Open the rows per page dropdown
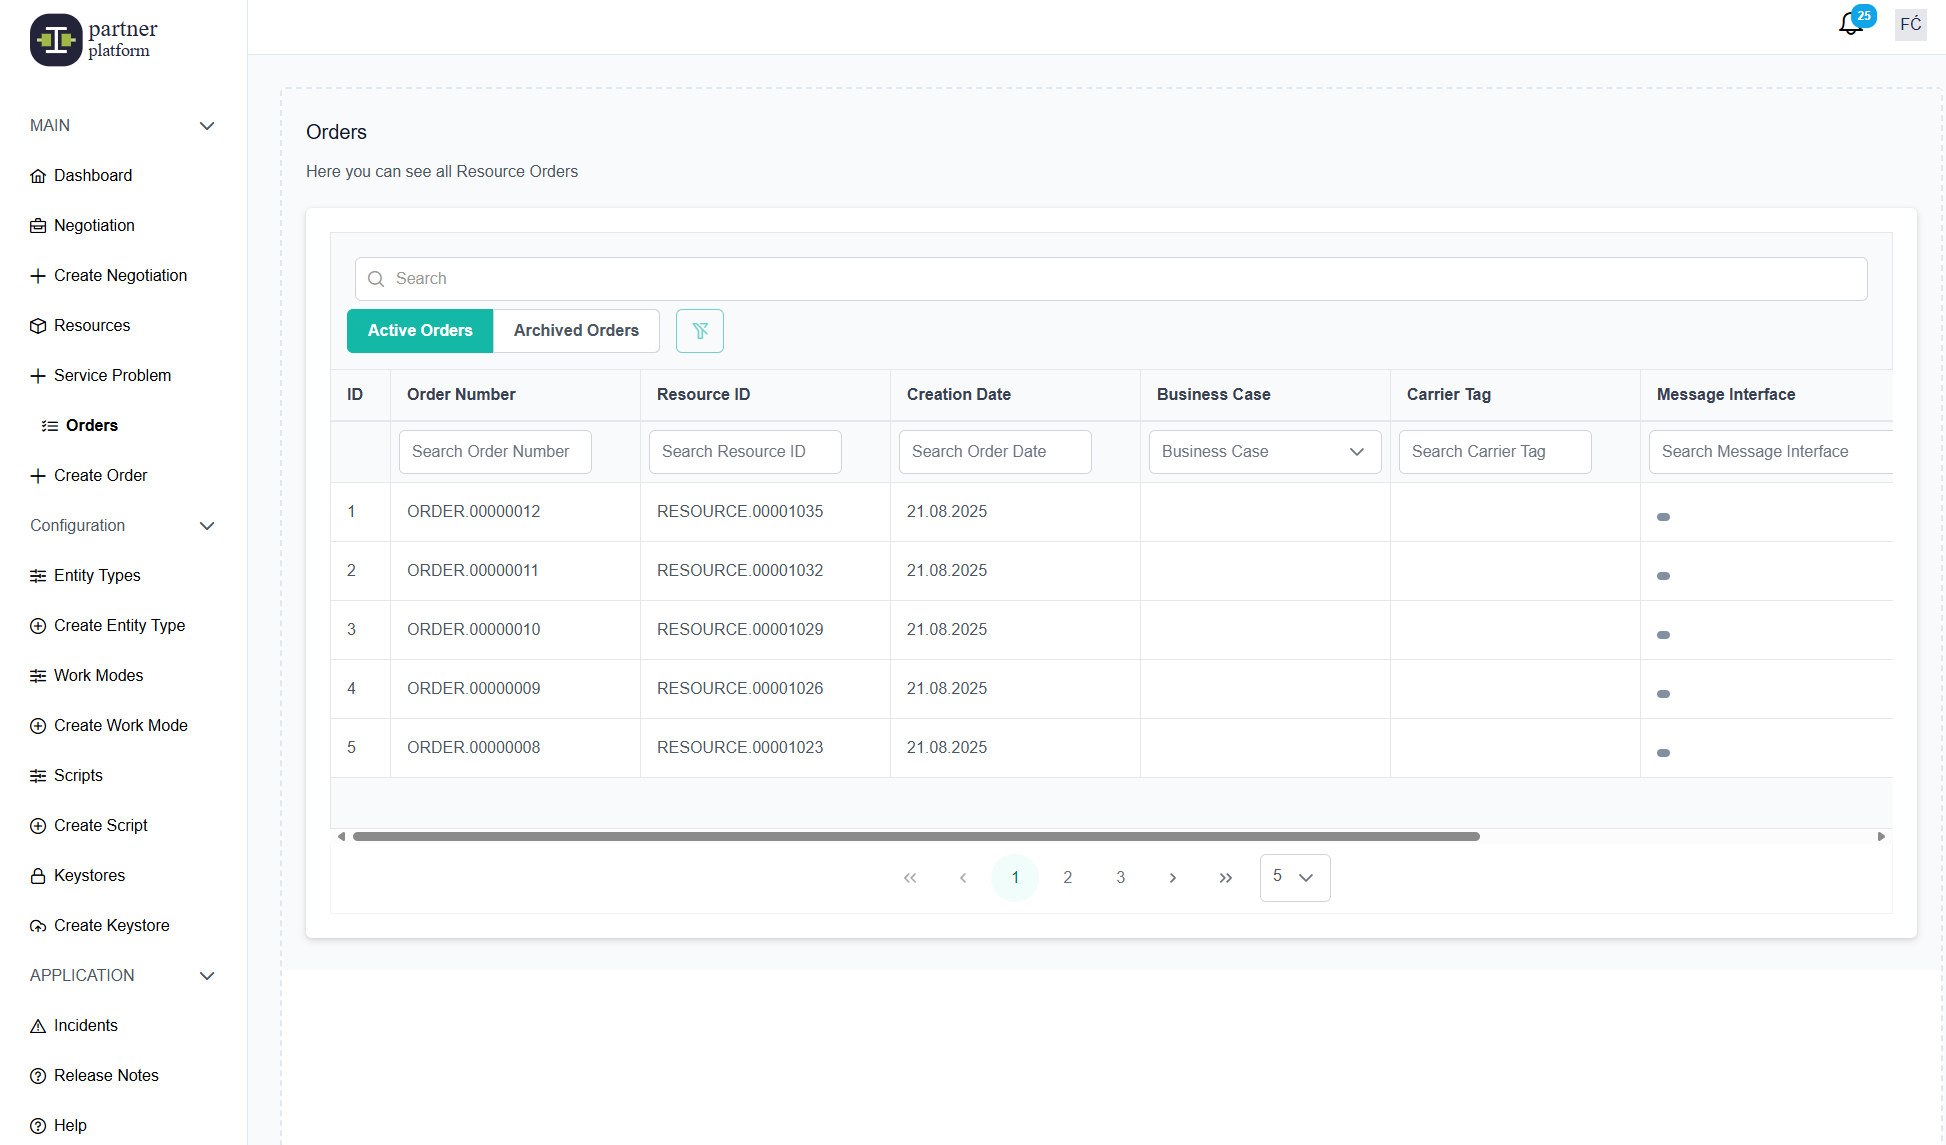 pos(1294,878)
